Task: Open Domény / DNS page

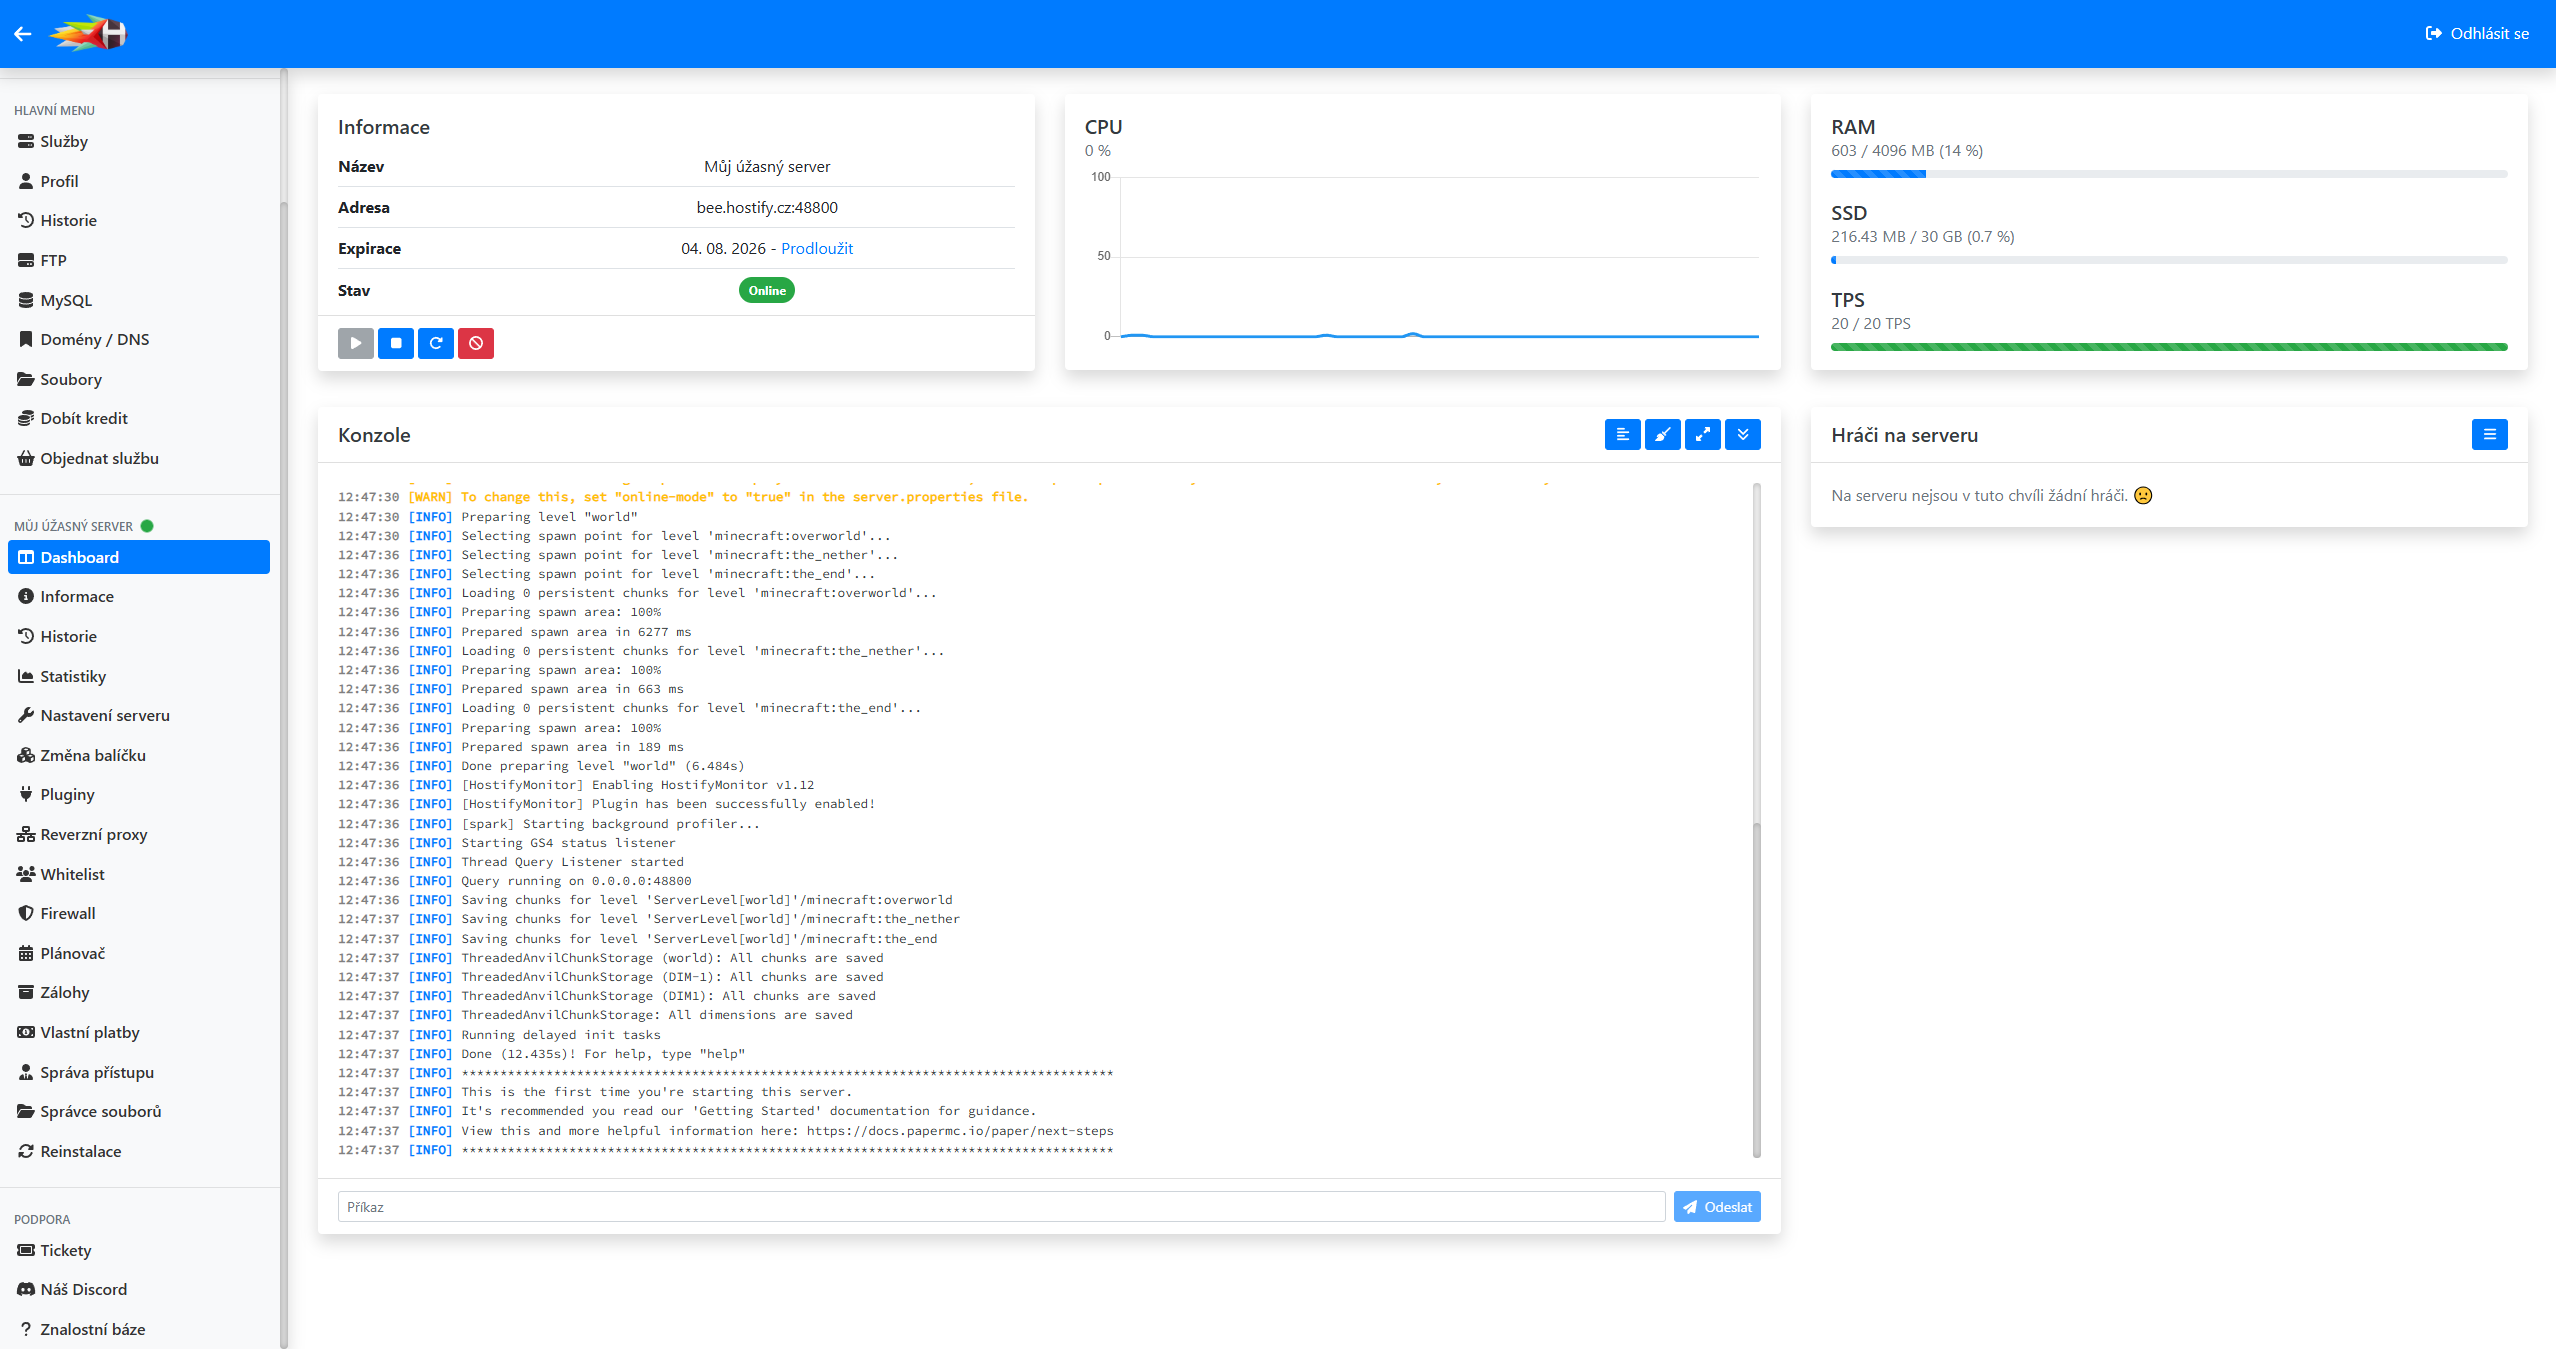Action: click(139, 339)
